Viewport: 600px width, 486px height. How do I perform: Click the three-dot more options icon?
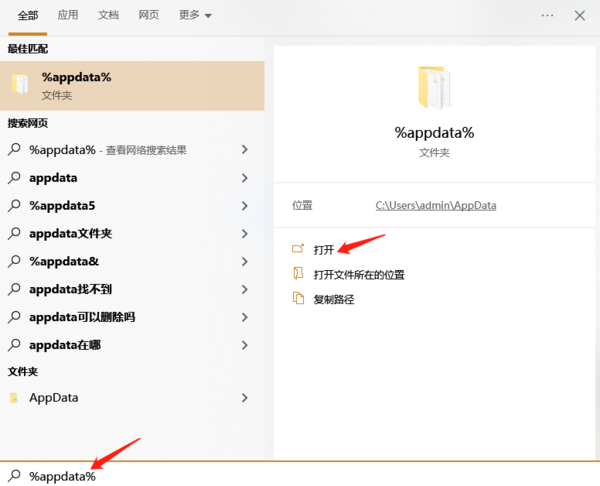(547, 15)
